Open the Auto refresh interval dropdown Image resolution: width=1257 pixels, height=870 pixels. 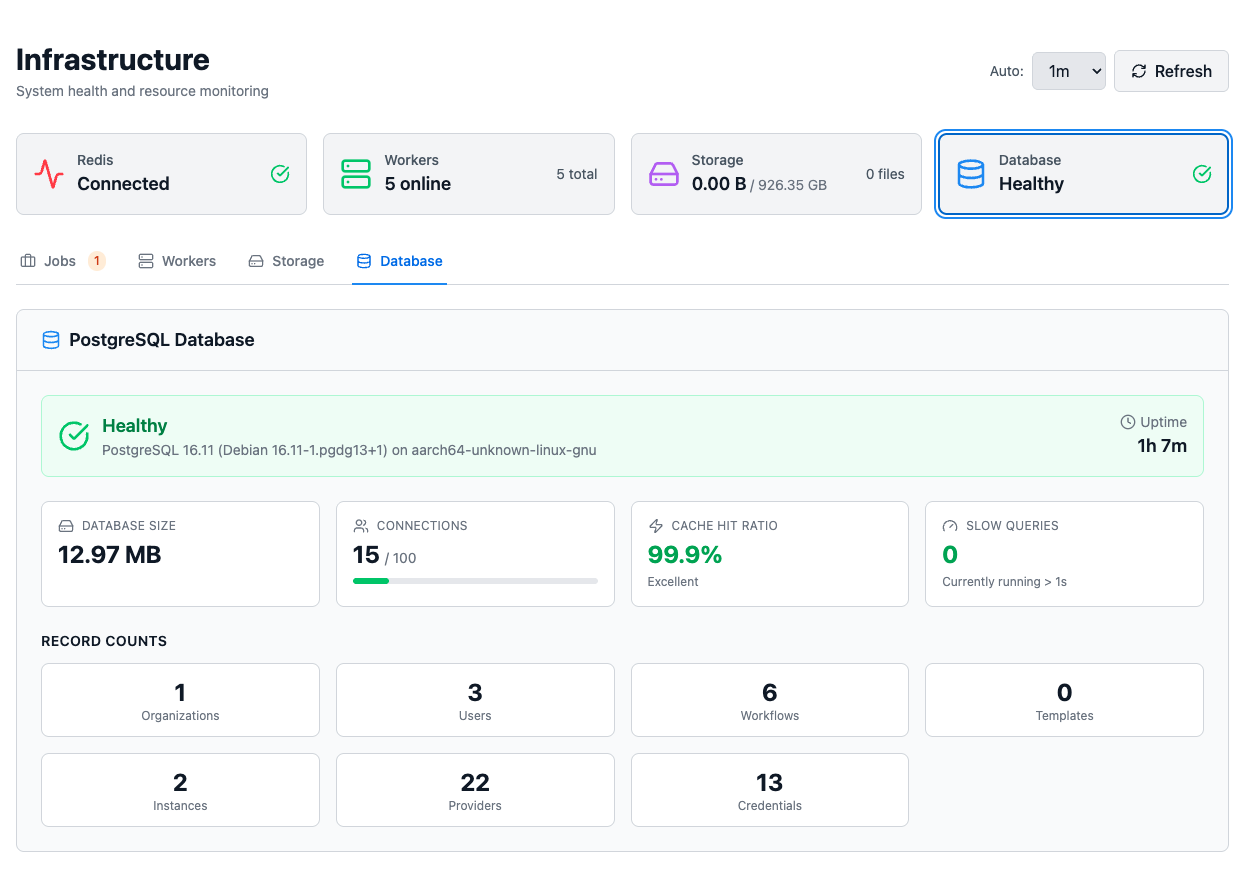click(x=1068, y=71)
